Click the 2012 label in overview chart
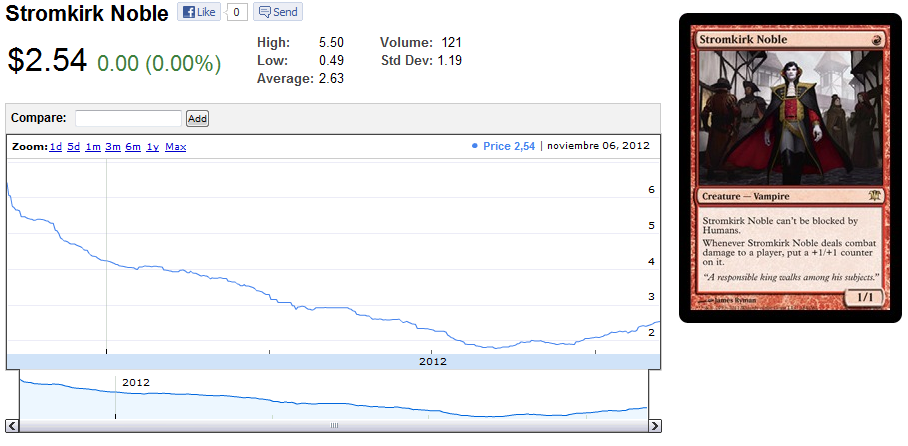The image size is (908, 446). point(136,382)
